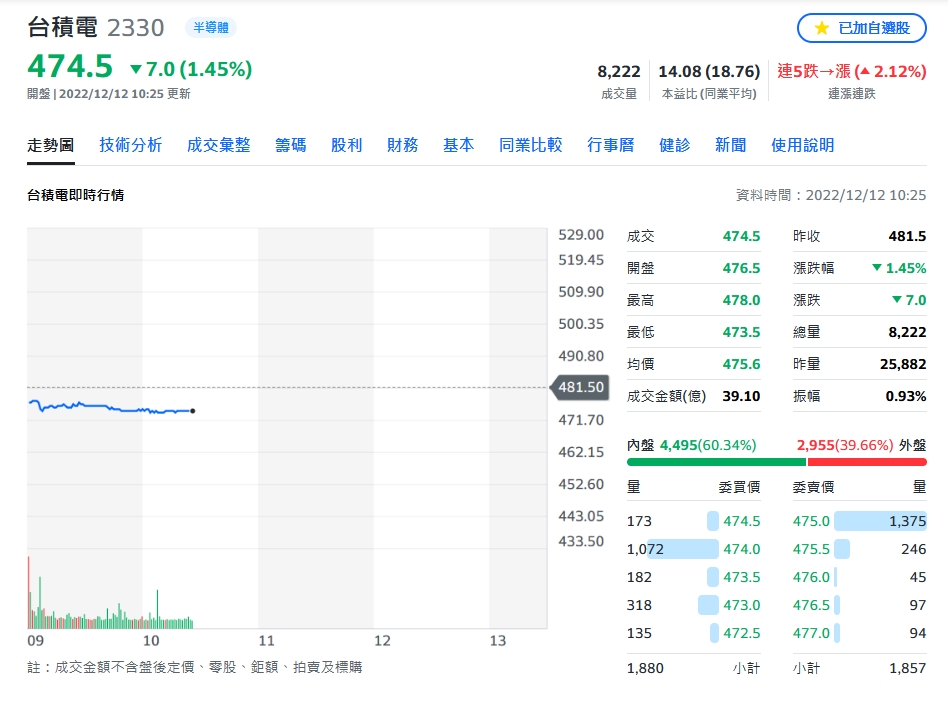
Task: Open the 同業比較 tab
Action: coord(530,145)
